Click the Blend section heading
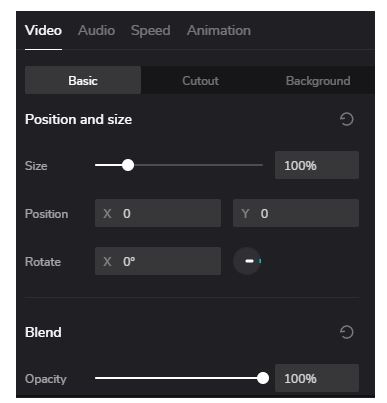387x403 pixels. (x=43, y=332)
